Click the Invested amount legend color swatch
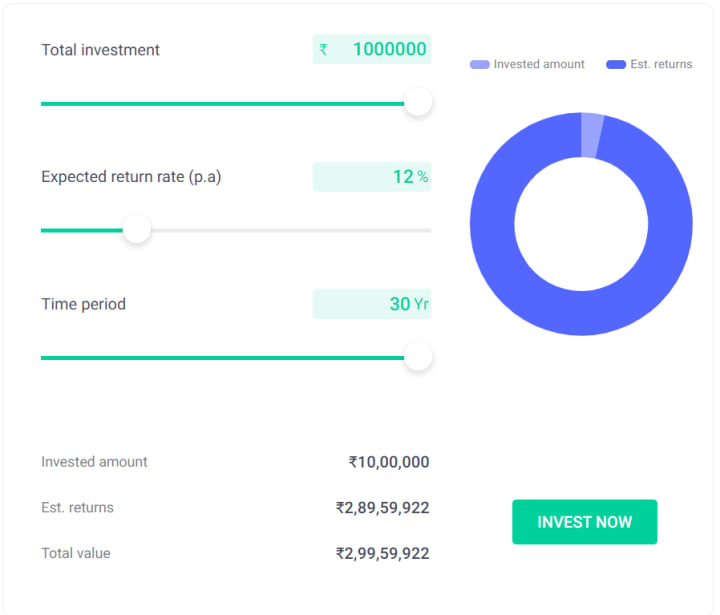This screenshot has height=615, width=720. [x=479, y=65]
